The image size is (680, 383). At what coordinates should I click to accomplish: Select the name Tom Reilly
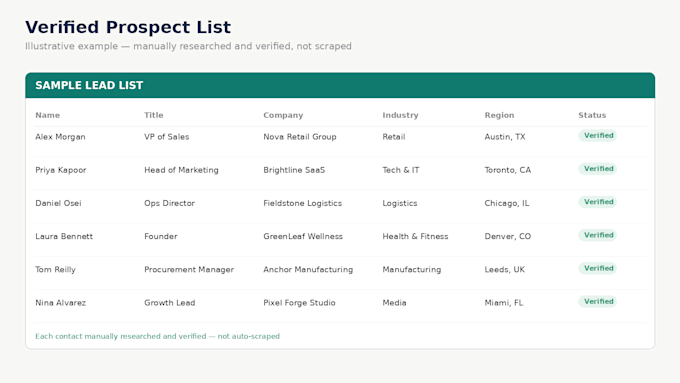(x=55, y=269)
